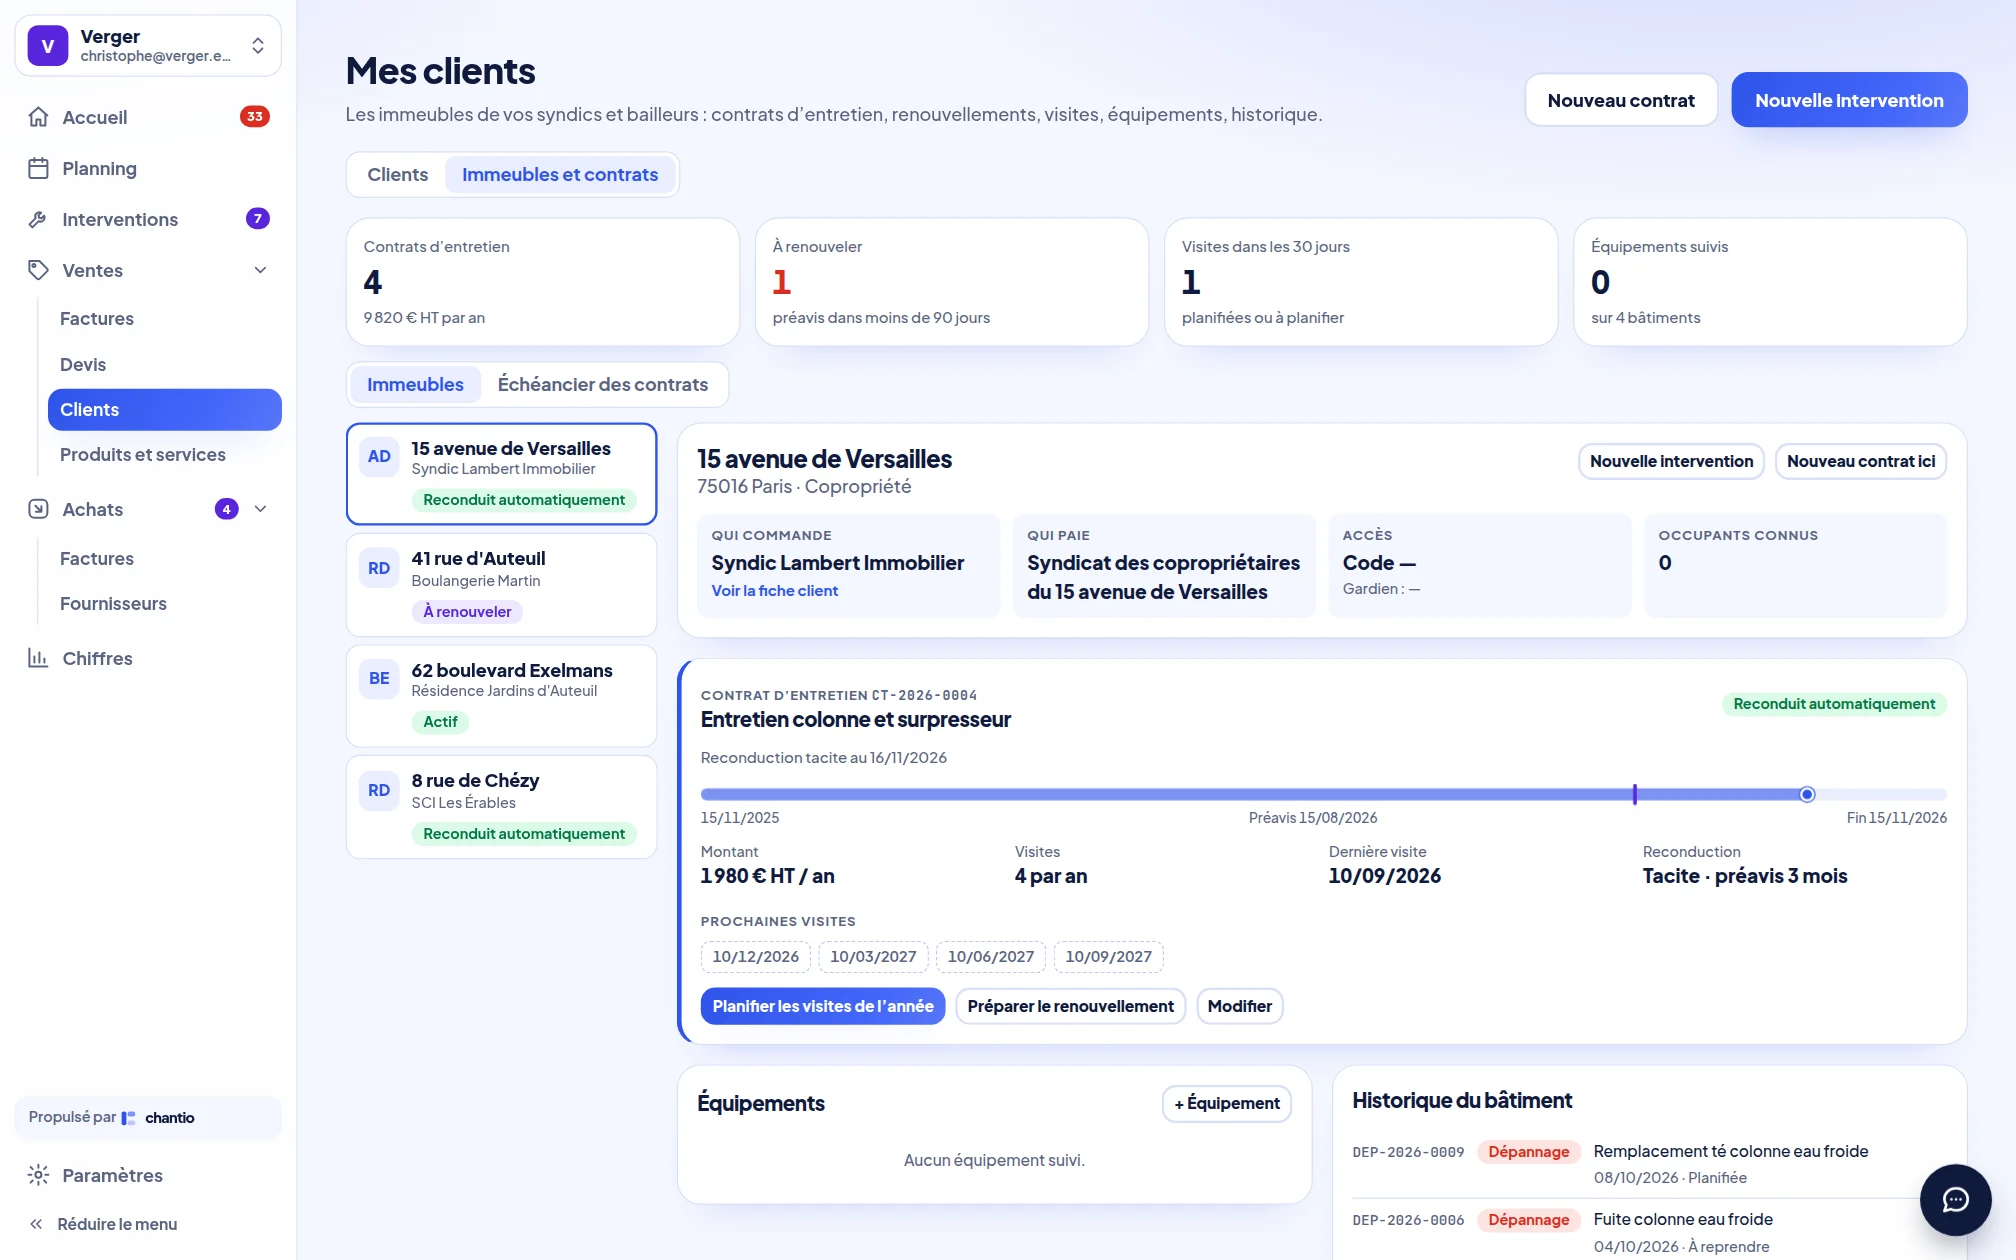This screenshot has width=2016, height=1260.
Task: Click Nouveau contrat ici button
Action: pos(1861,461)
